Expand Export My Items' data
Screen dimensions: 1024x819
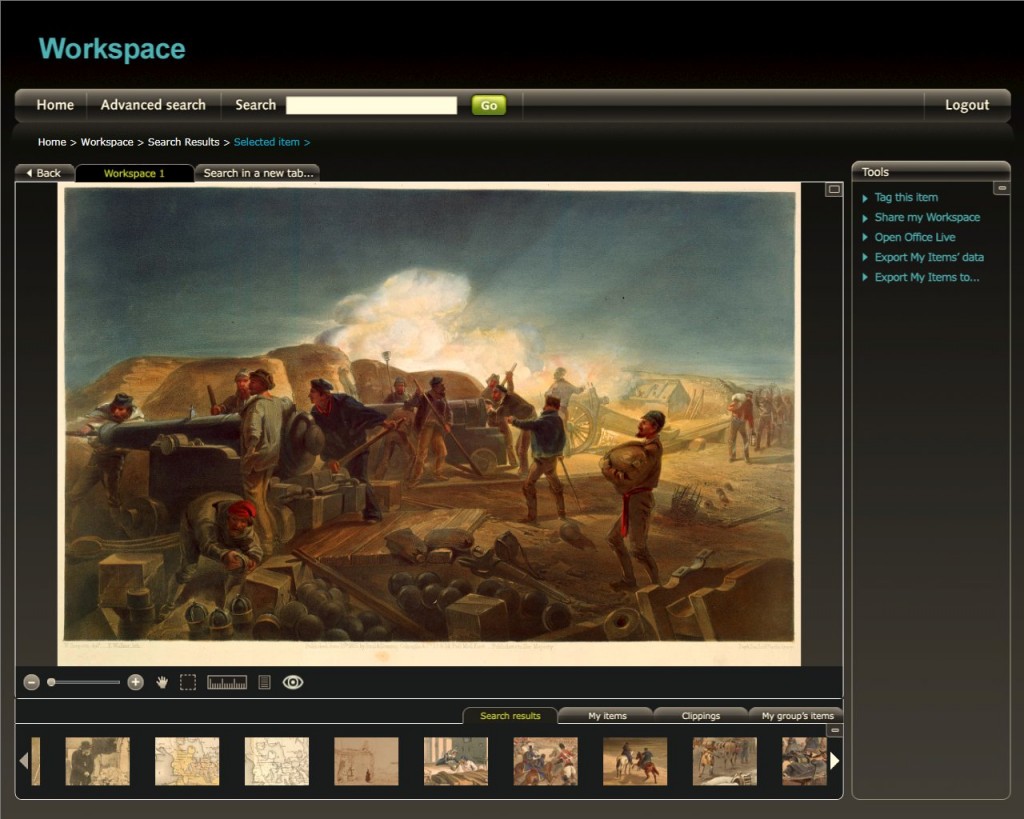[x=929, y=257]
